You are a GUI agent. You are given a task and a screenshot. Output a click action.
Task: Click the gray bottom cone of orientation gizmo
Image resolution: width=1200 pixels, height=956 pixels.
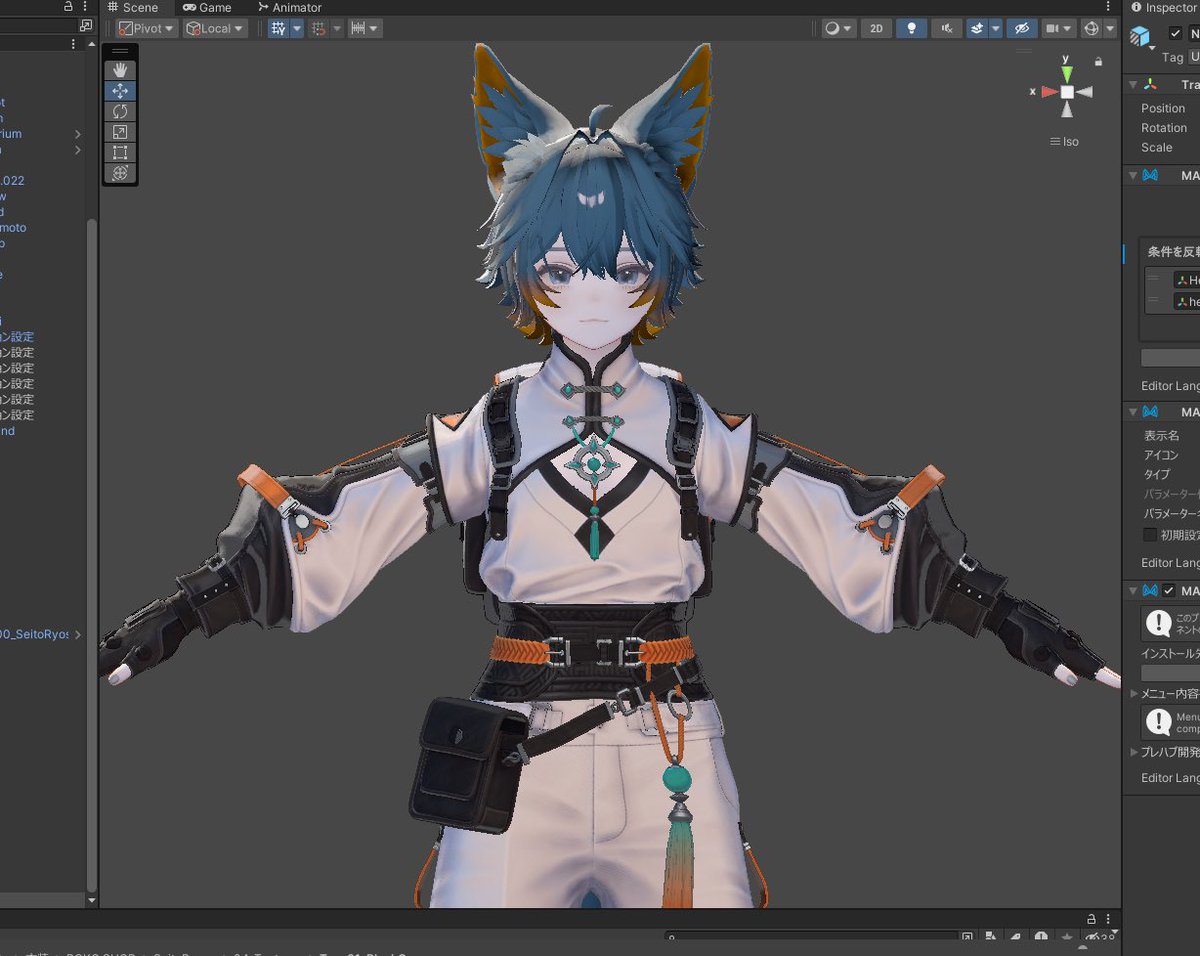pyautogui.click(x=1067, y=110)
